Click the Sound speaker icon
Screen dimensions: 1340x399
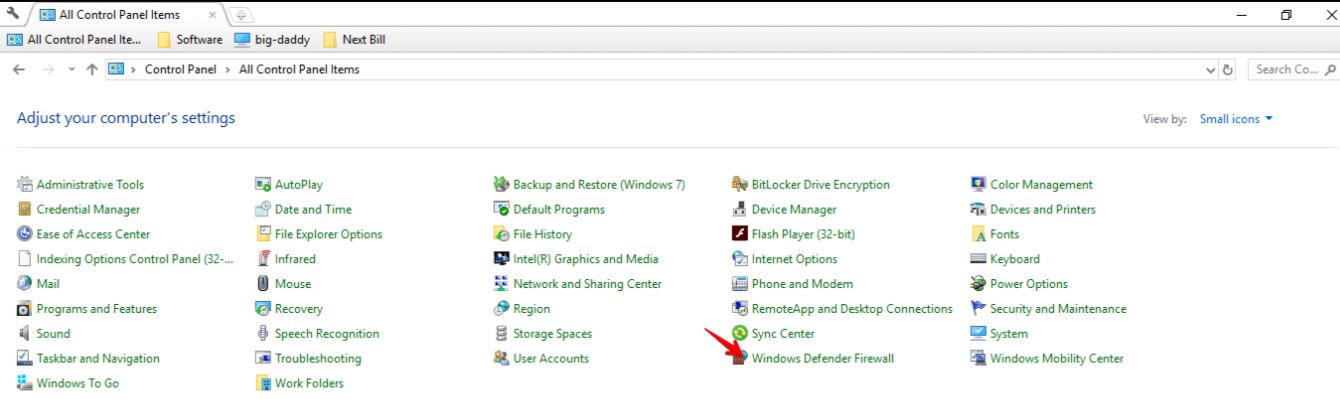[25, 334]
